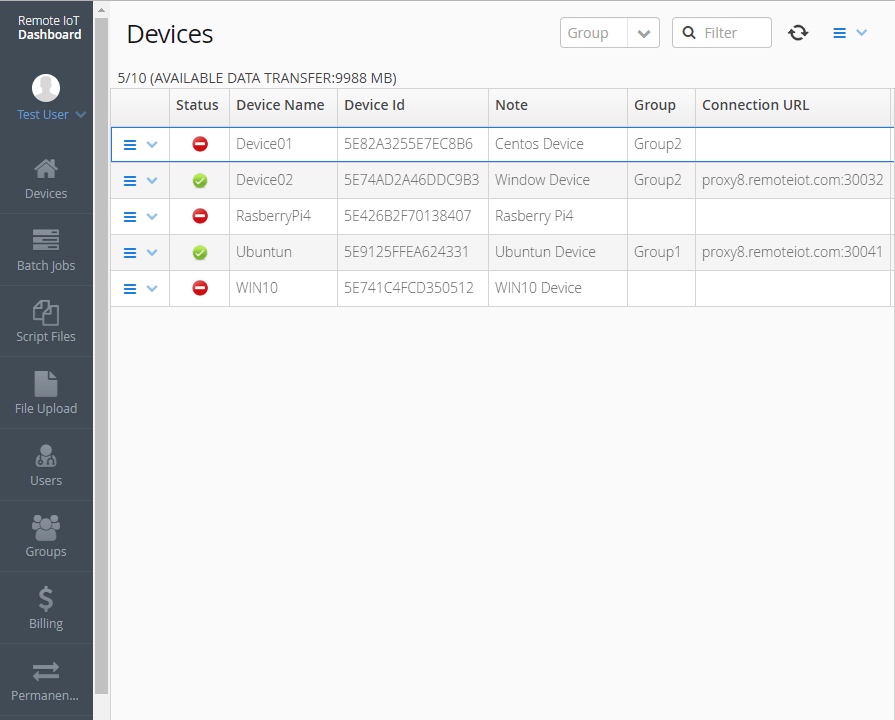Click the Window Device note
The width and height of the screenshot is (895, 720).
[x=542, y=180]
